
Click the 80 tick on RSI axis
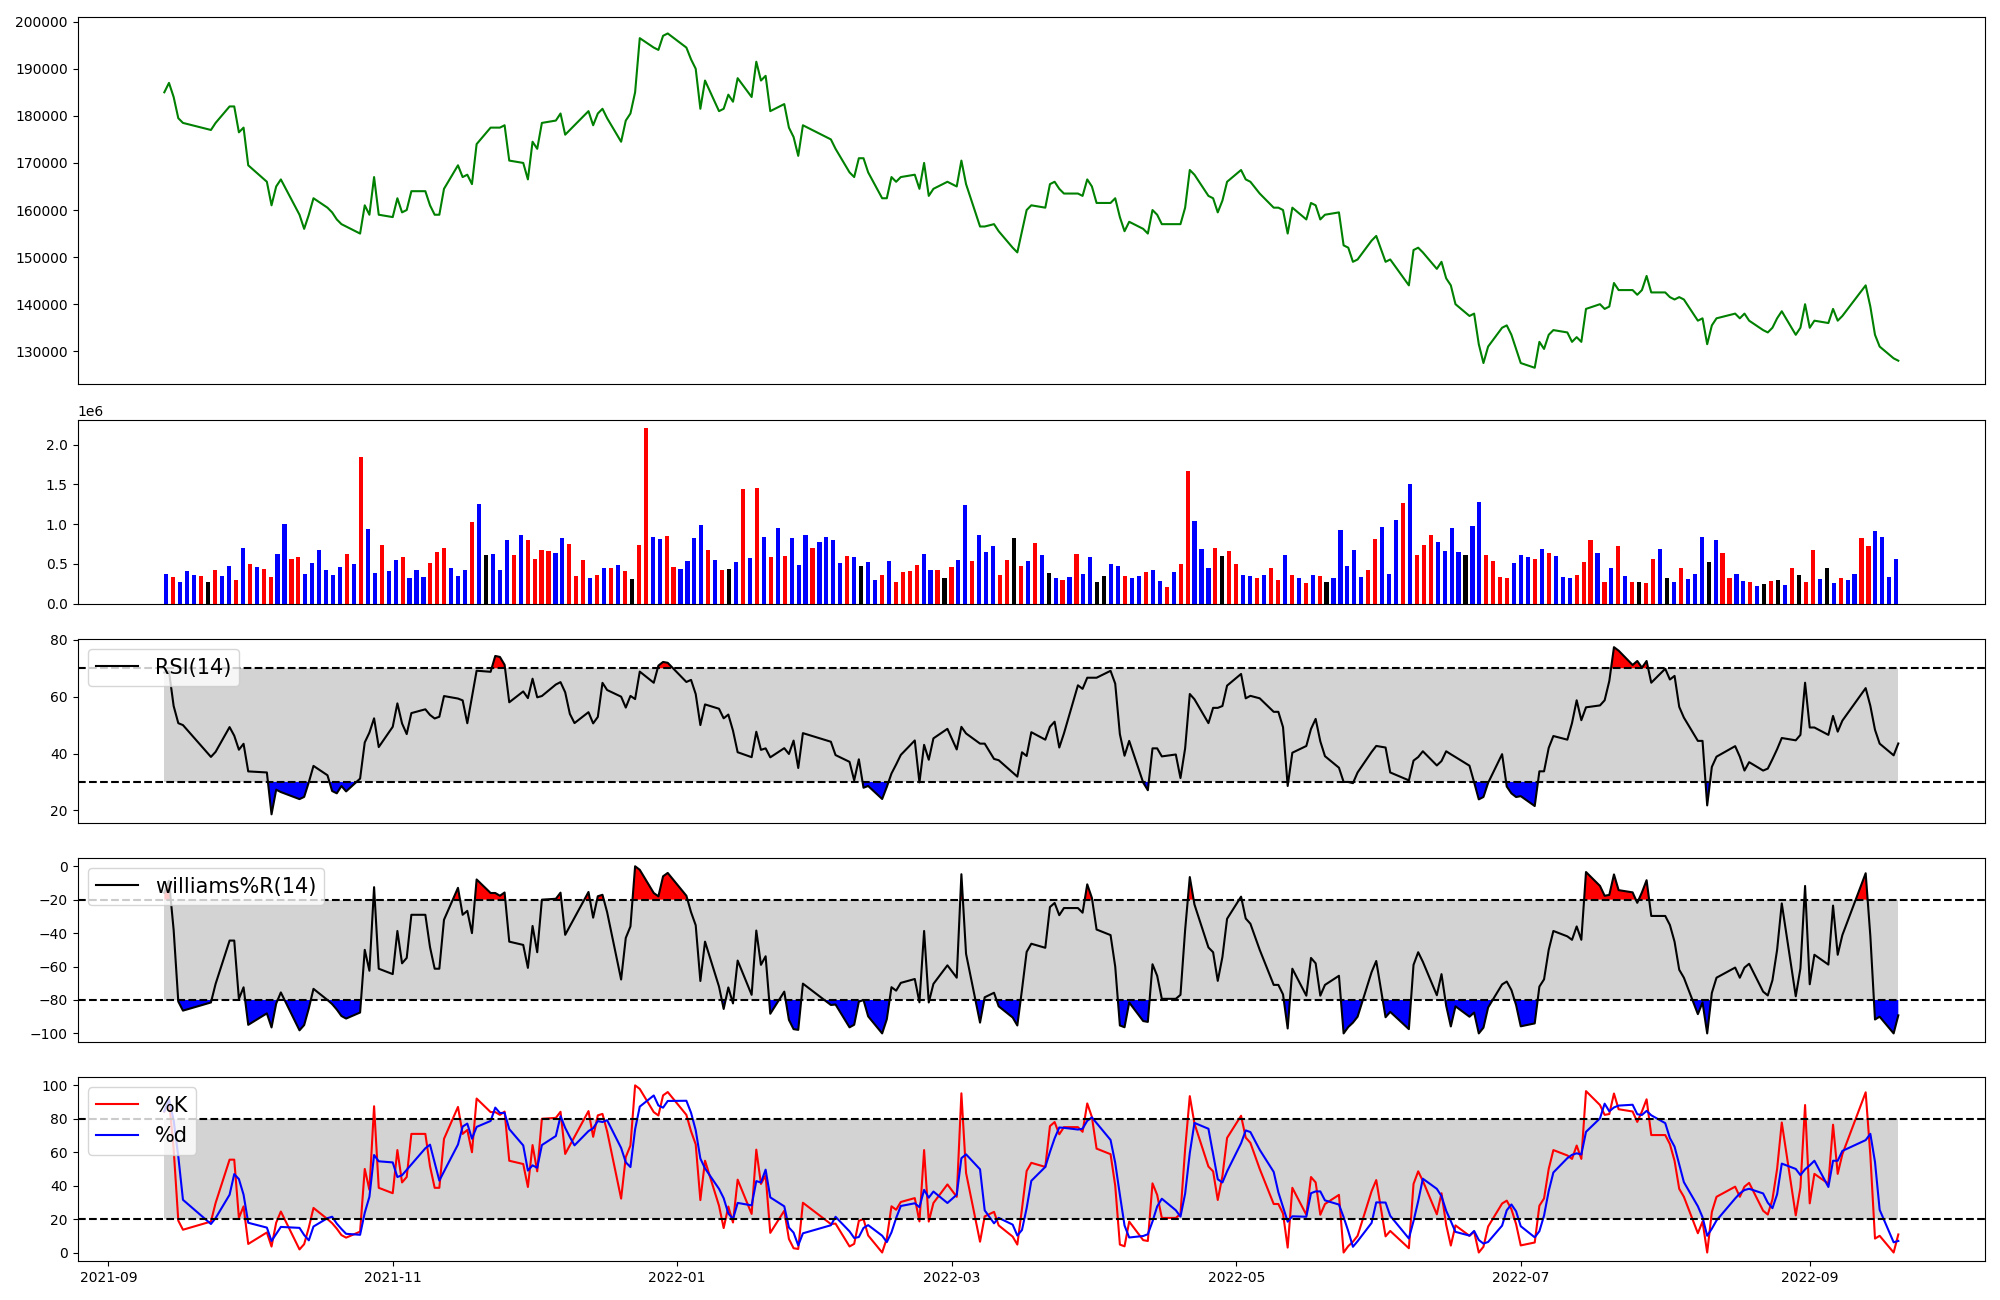[x=59, y=640]
